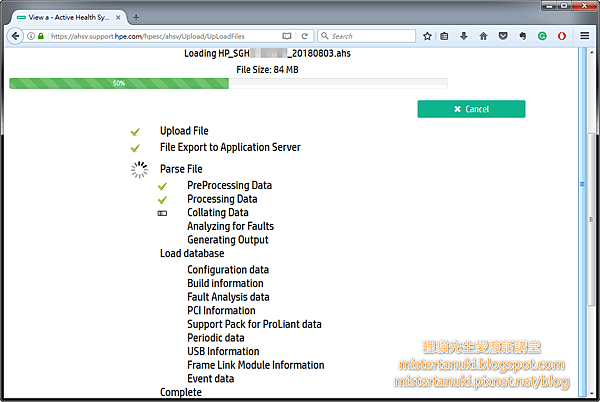600x402 pixels.
Task: Toggle reader view icon in address bar
Action: click(x=287, y=36)
